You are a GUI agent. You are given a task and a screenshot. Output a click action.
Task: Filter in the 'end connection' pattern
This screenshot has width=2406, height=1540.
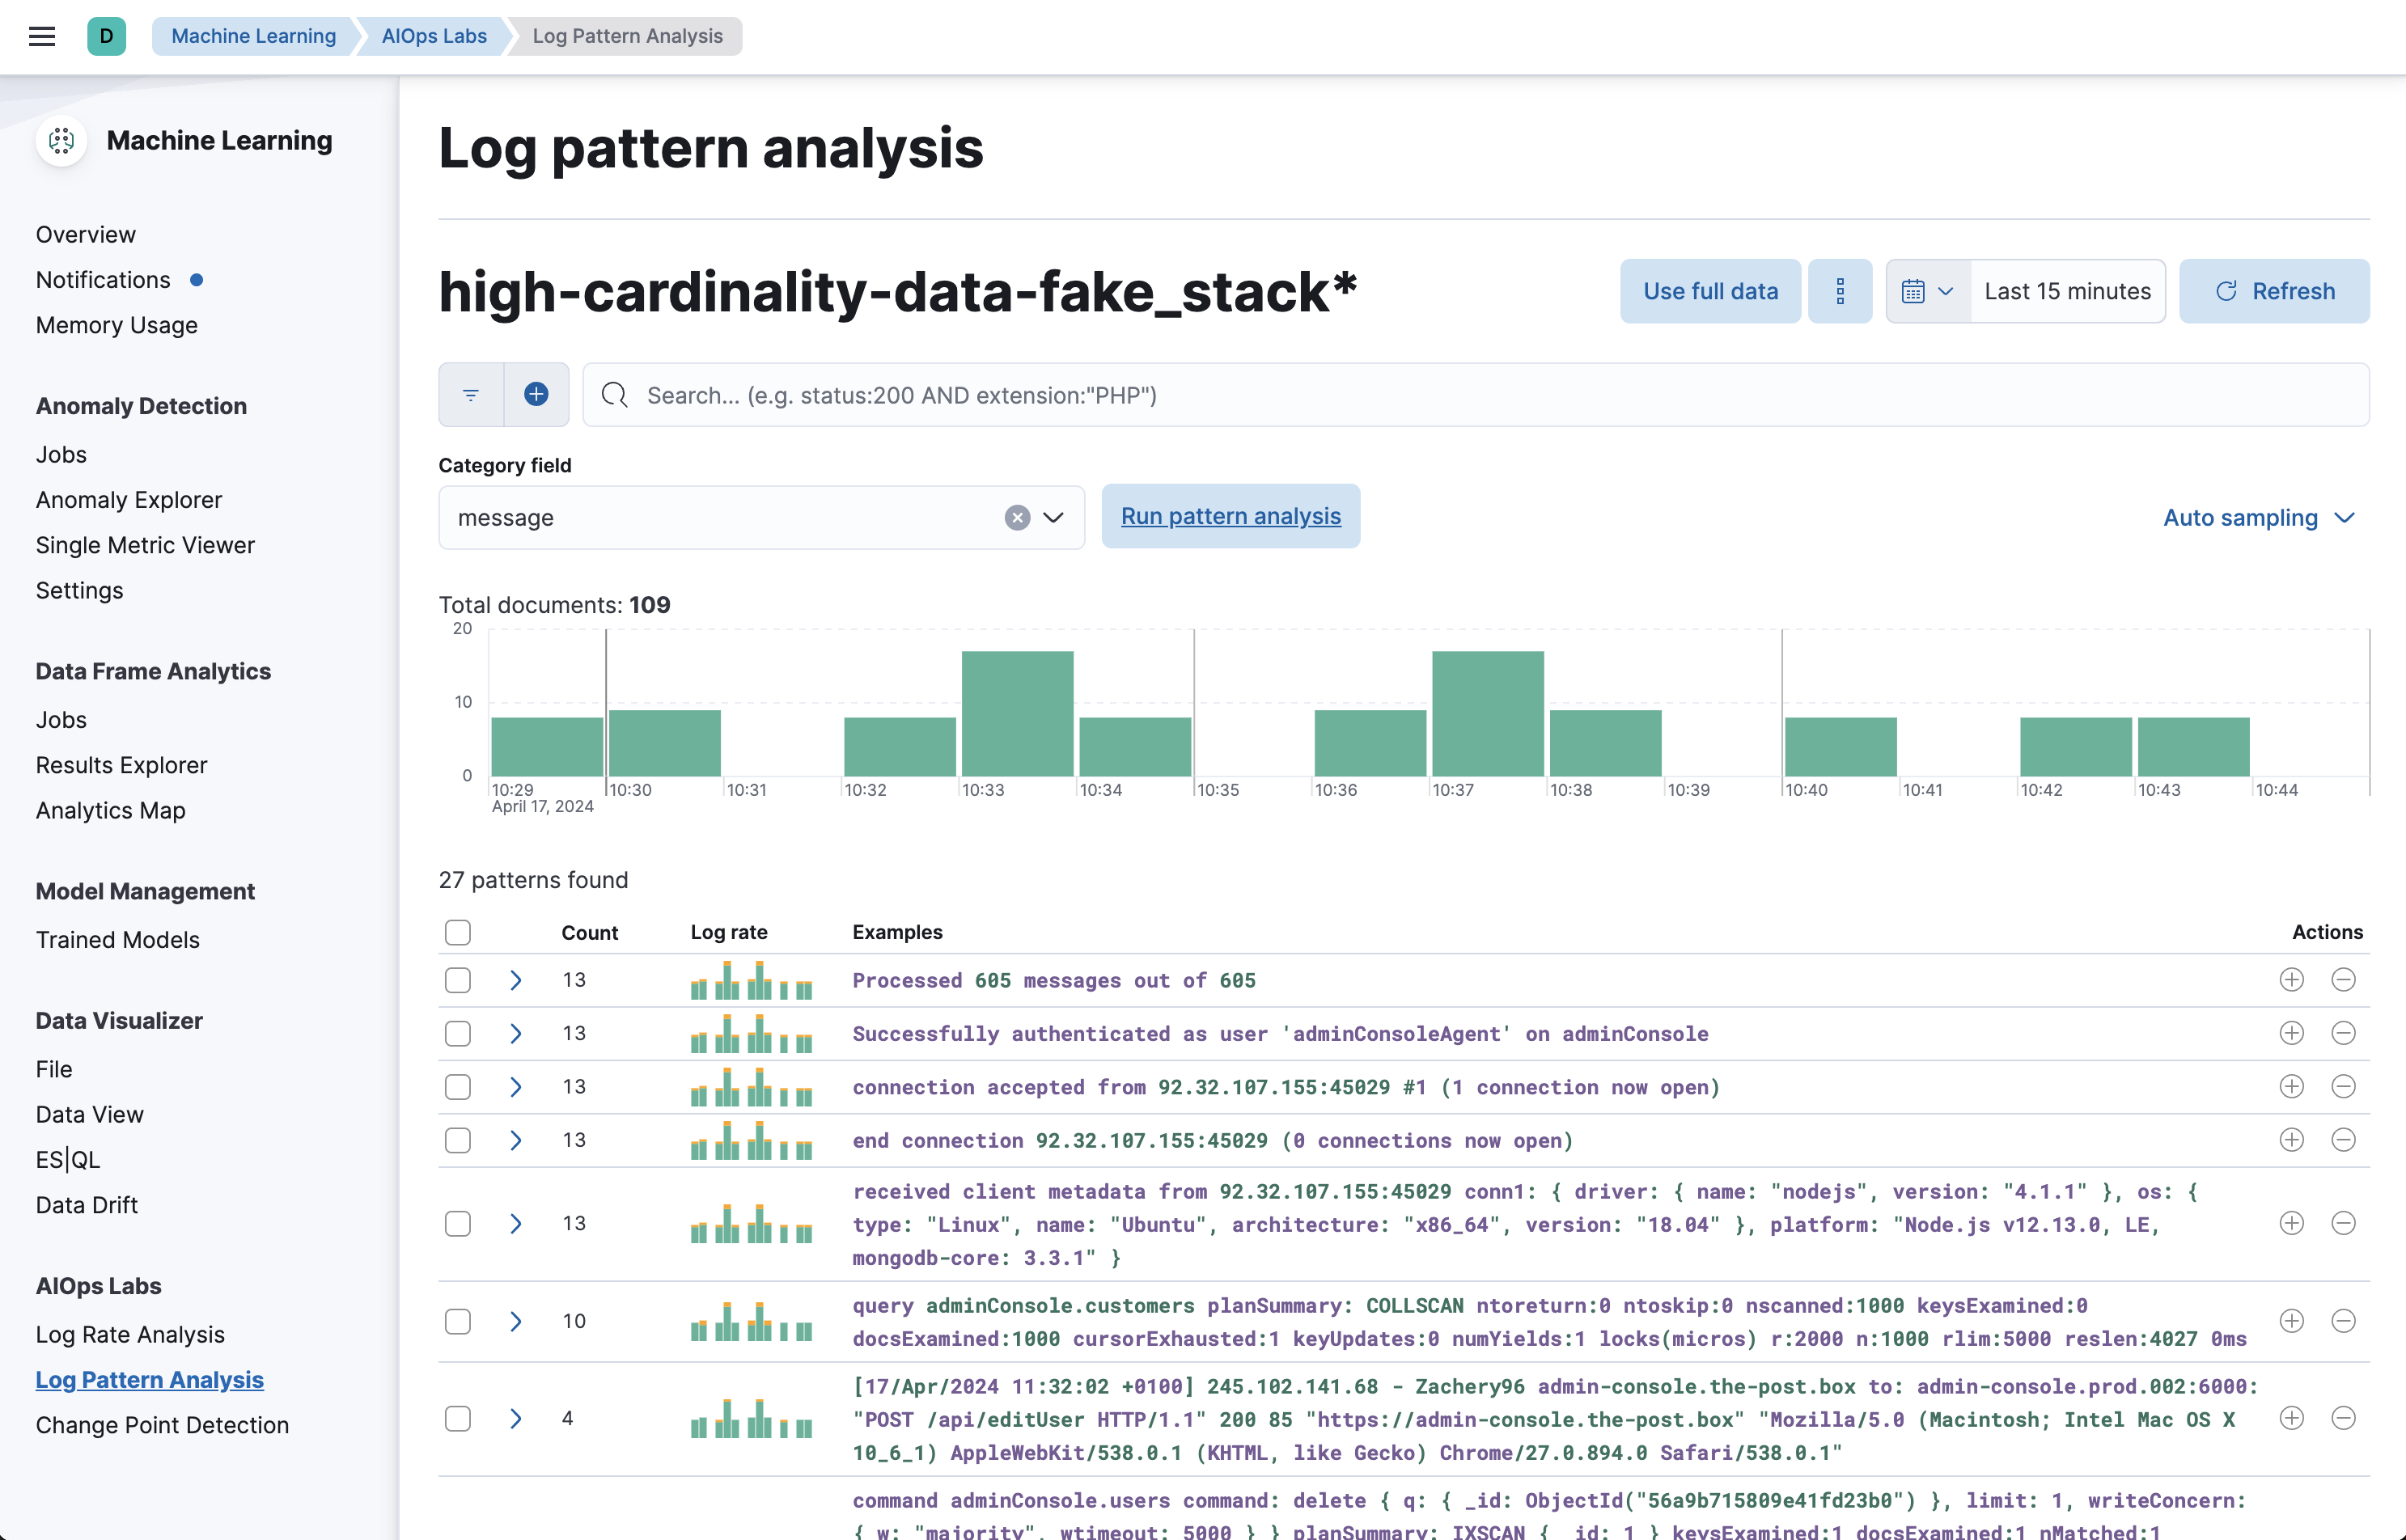click(x=2292, y=1140)
